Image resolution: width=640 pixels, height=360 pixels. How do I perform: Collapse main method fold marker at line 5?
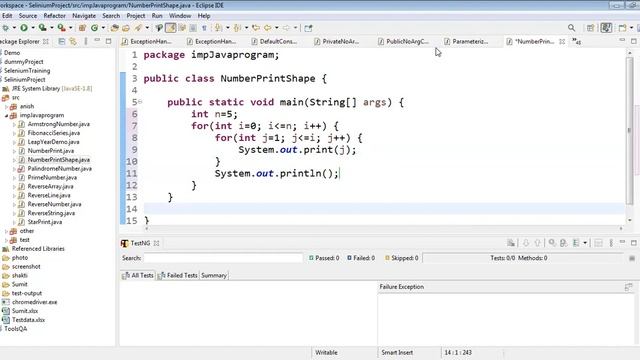pyautogui.click(x=140, y=102)
